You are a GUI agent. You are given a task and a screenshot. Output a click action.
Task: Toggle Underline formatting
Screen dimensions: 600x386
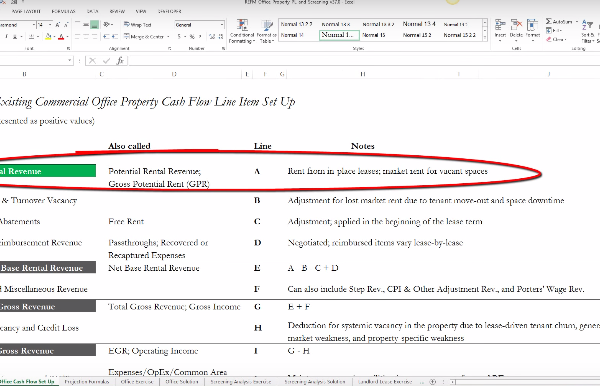pyautogui.click(x=15, y=37)
